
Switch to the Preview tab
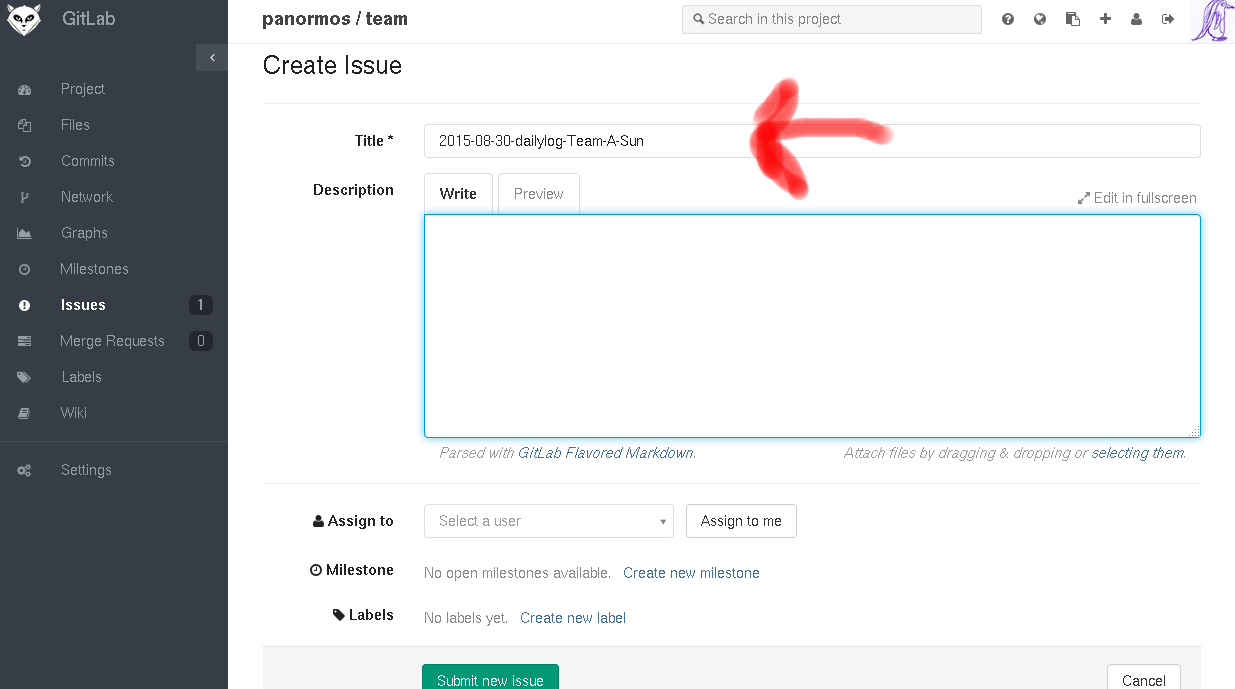tap(538, 194)
